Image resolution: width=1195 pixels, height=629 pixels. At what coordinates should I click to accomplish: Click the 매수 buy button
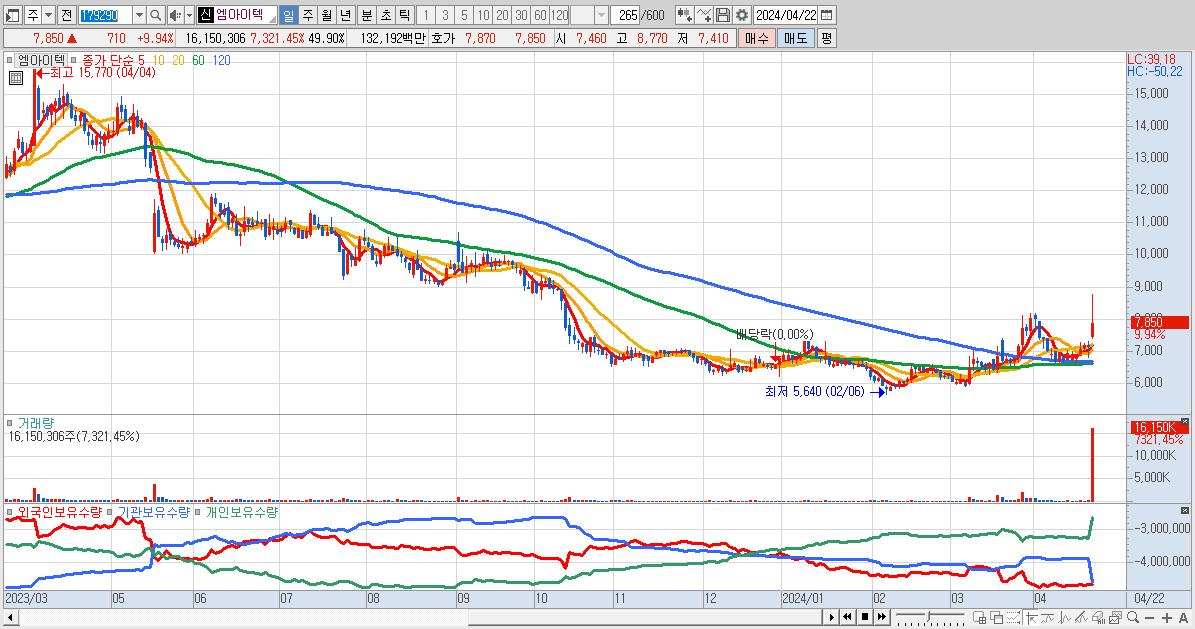tap(756, 38)
